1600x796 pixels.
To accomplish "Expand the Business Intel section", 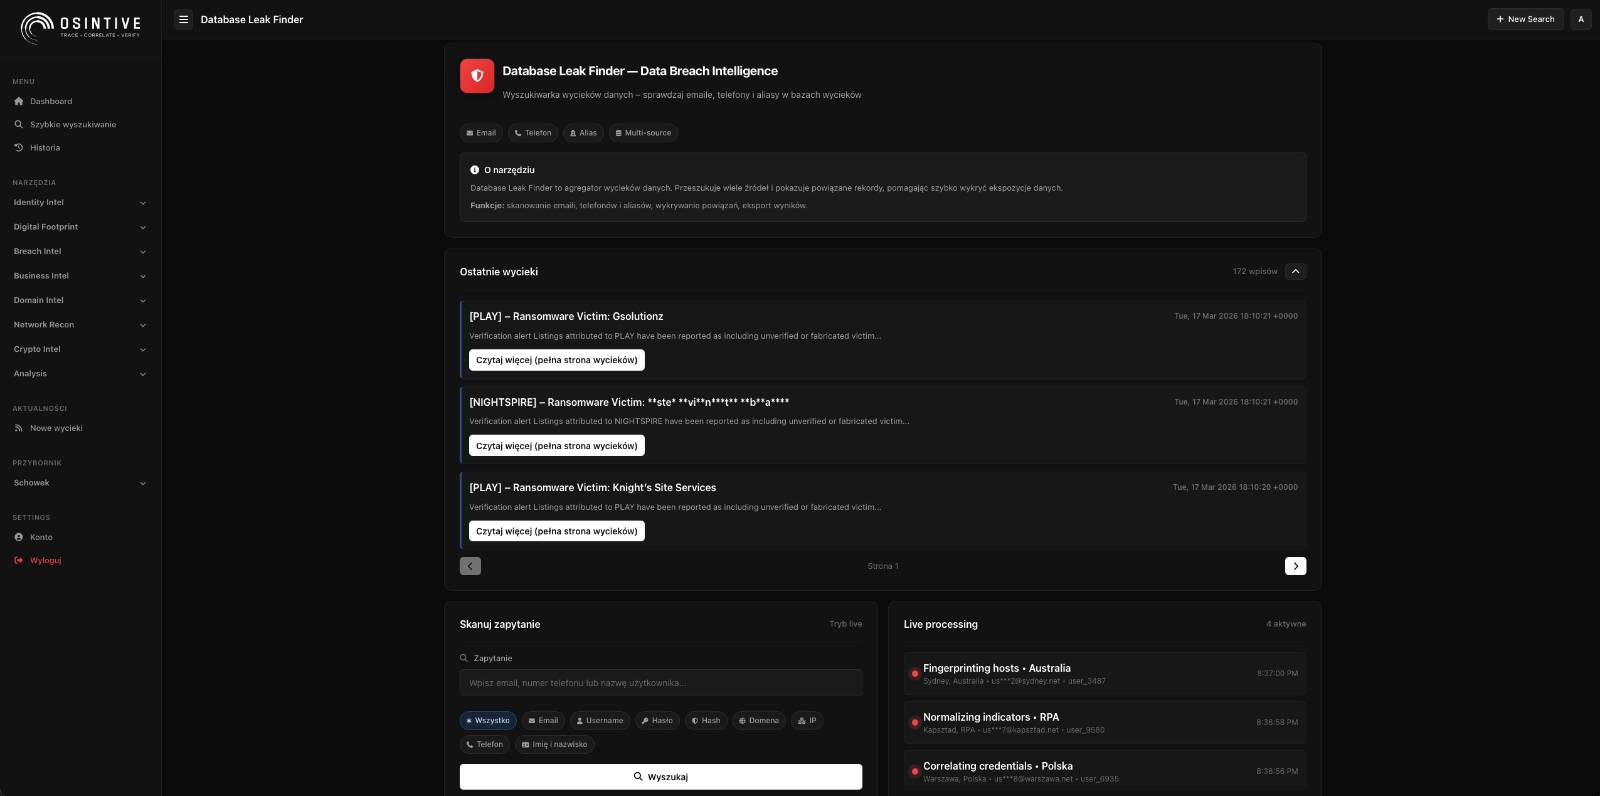I will point(80,276).
